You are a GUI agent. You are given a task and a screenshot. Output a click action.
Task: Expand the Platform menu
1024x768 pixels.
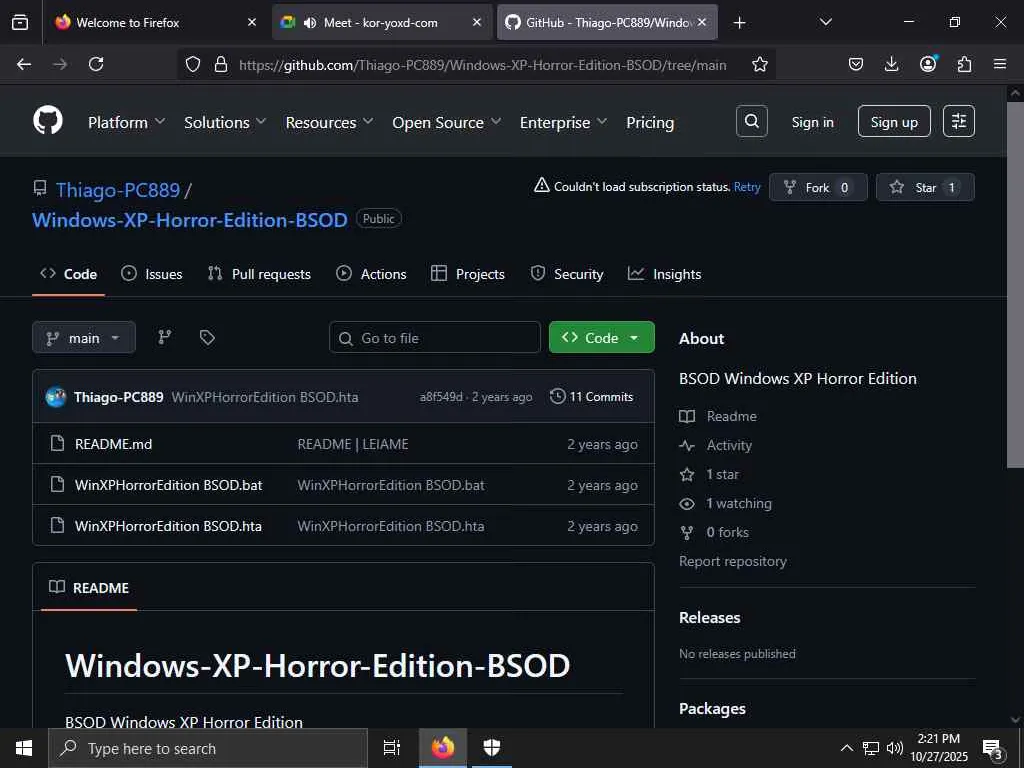click(x=126, y=122)
